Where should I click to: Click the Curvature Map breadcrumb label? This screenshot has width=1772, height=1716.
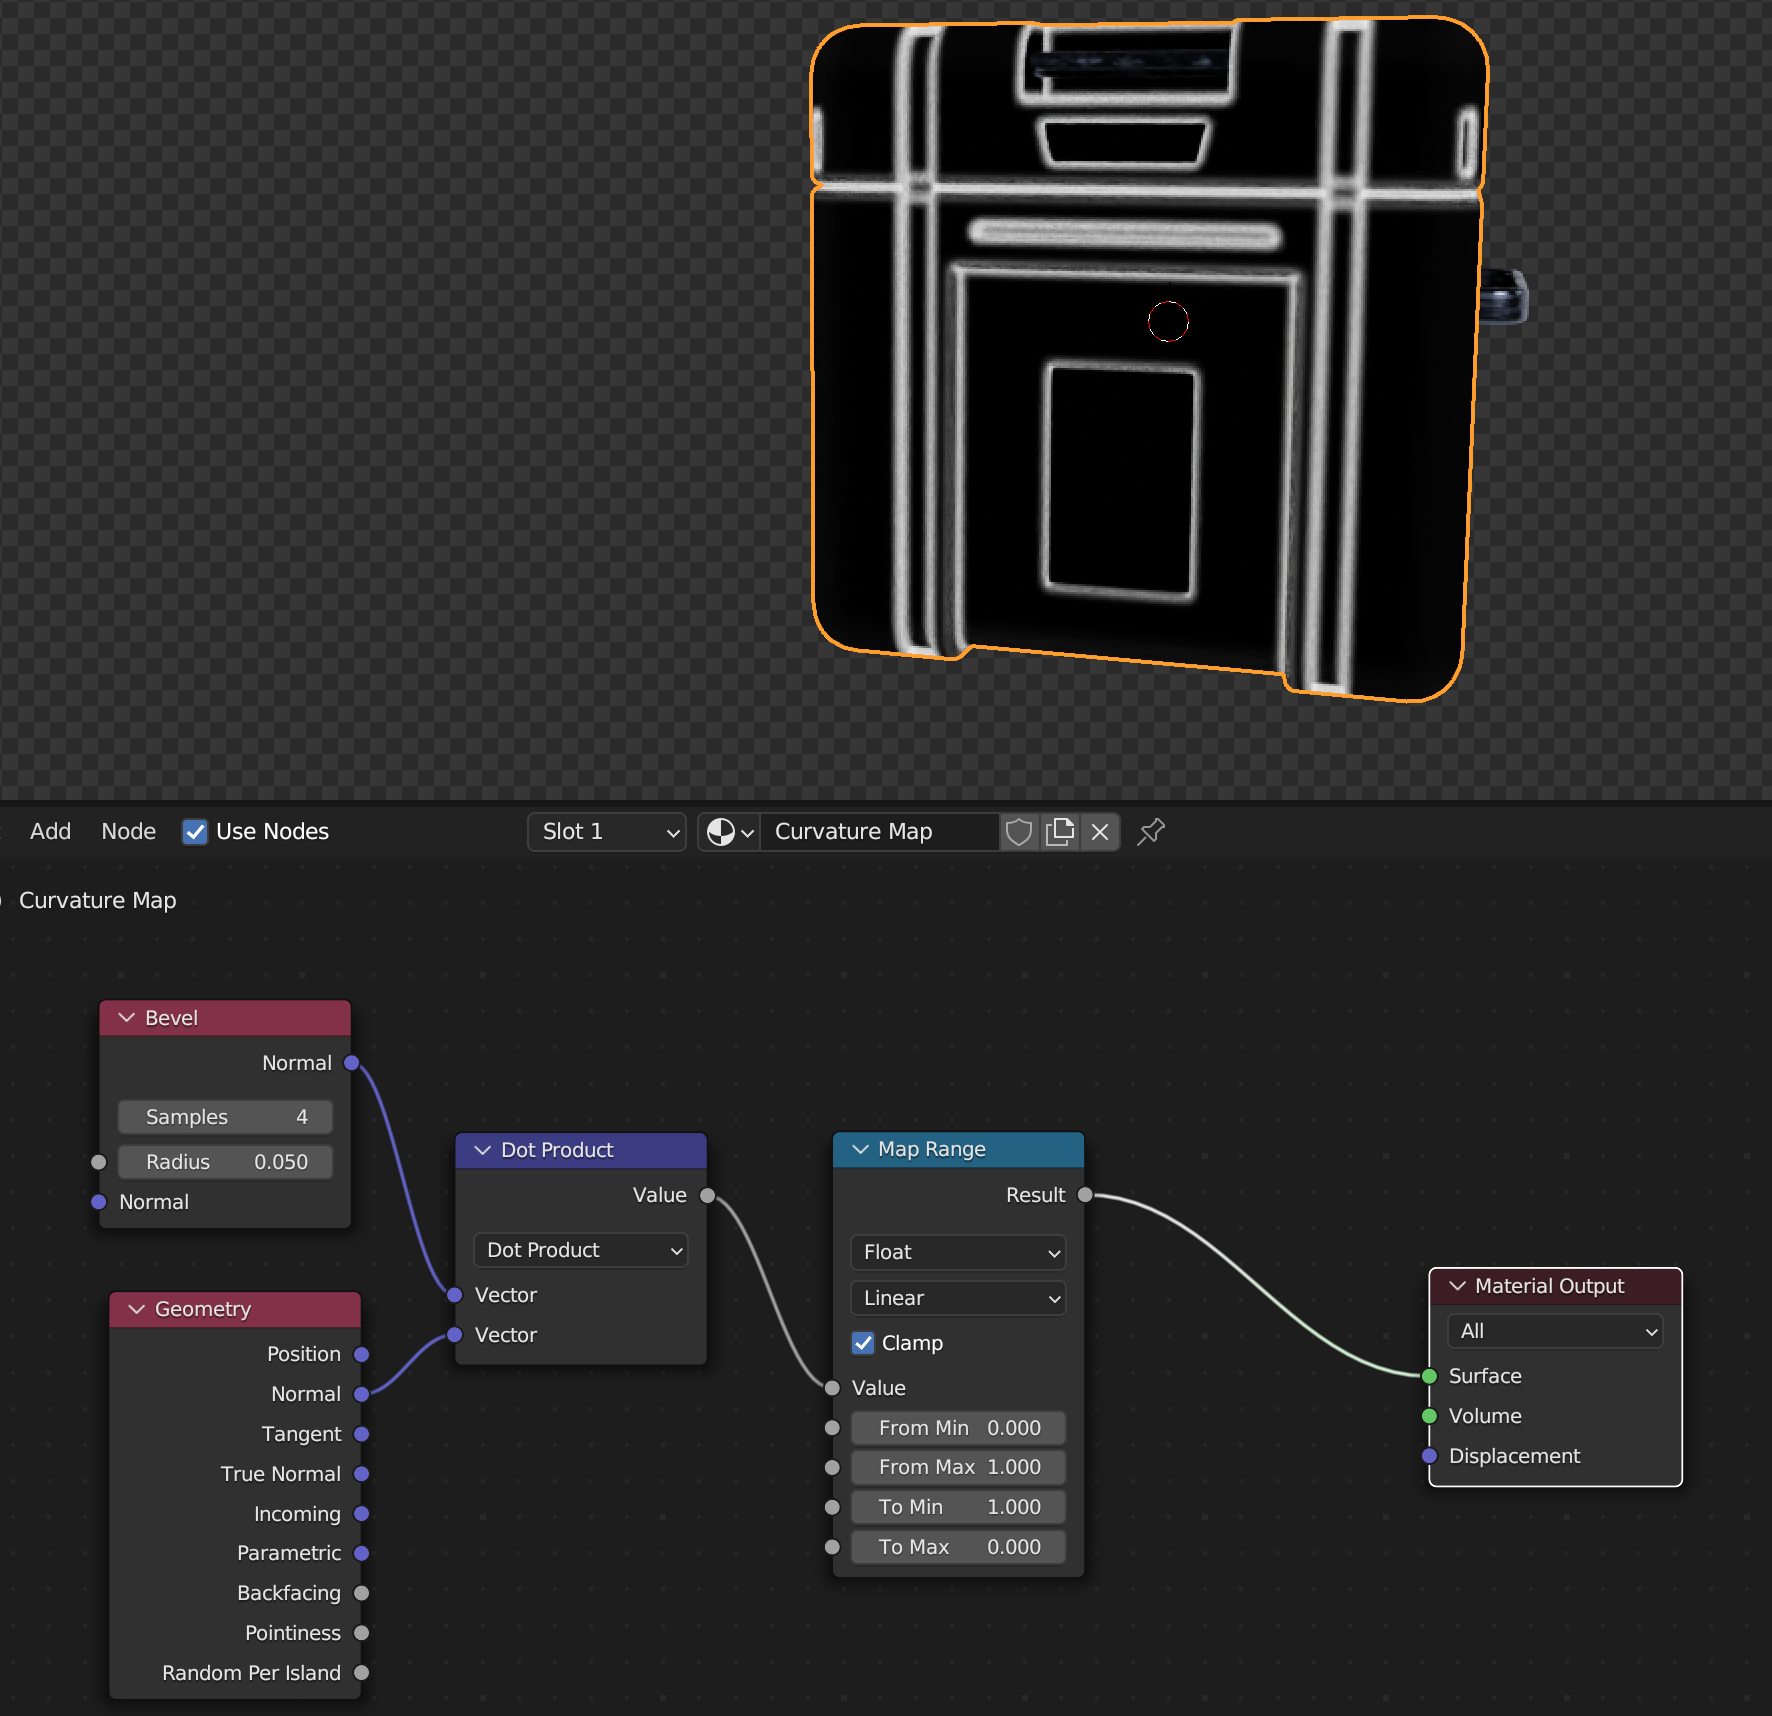pyautogui.click(x=97, y=900)
